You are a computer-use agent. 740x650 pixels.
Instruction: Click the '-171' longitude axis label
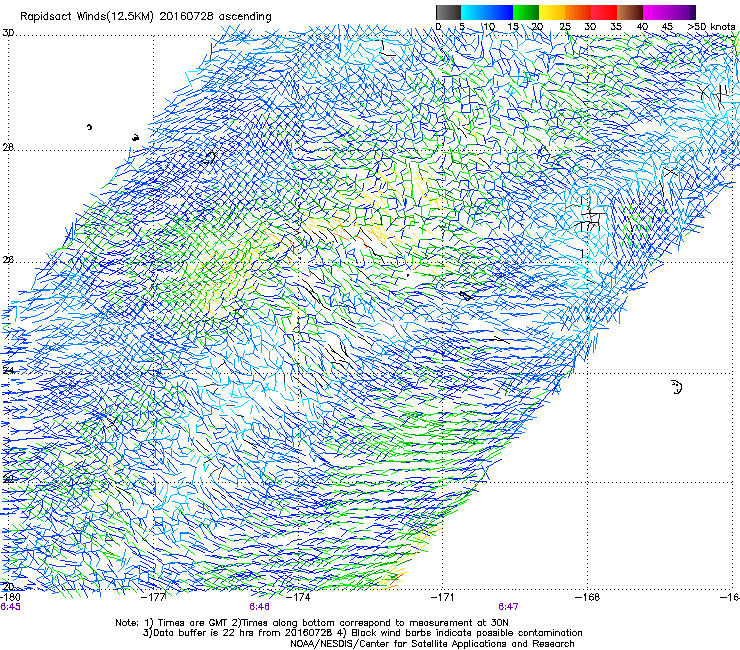pyautogui.click(x=443, y=597)
